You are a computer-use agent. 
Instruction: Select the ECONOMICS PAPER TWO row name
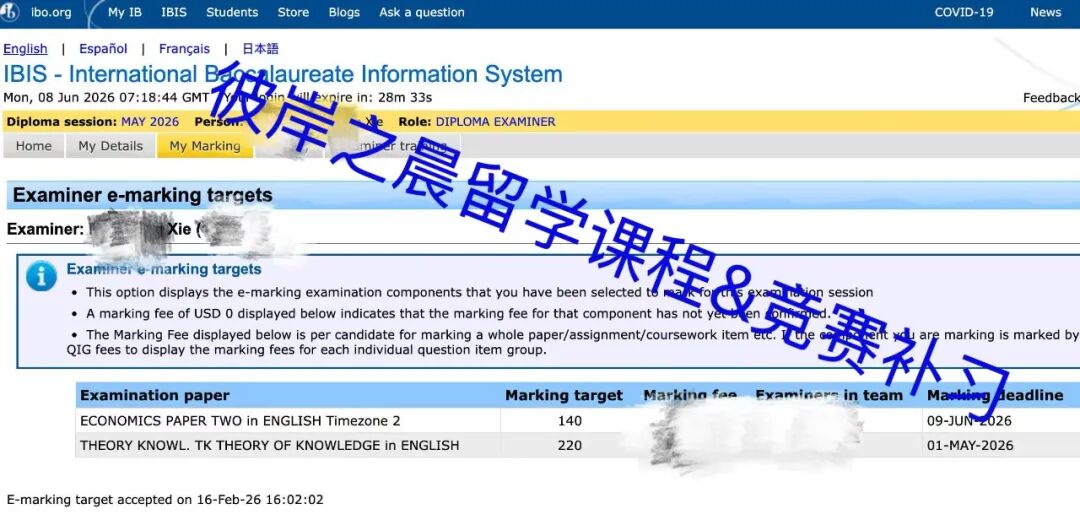(240, 421)
